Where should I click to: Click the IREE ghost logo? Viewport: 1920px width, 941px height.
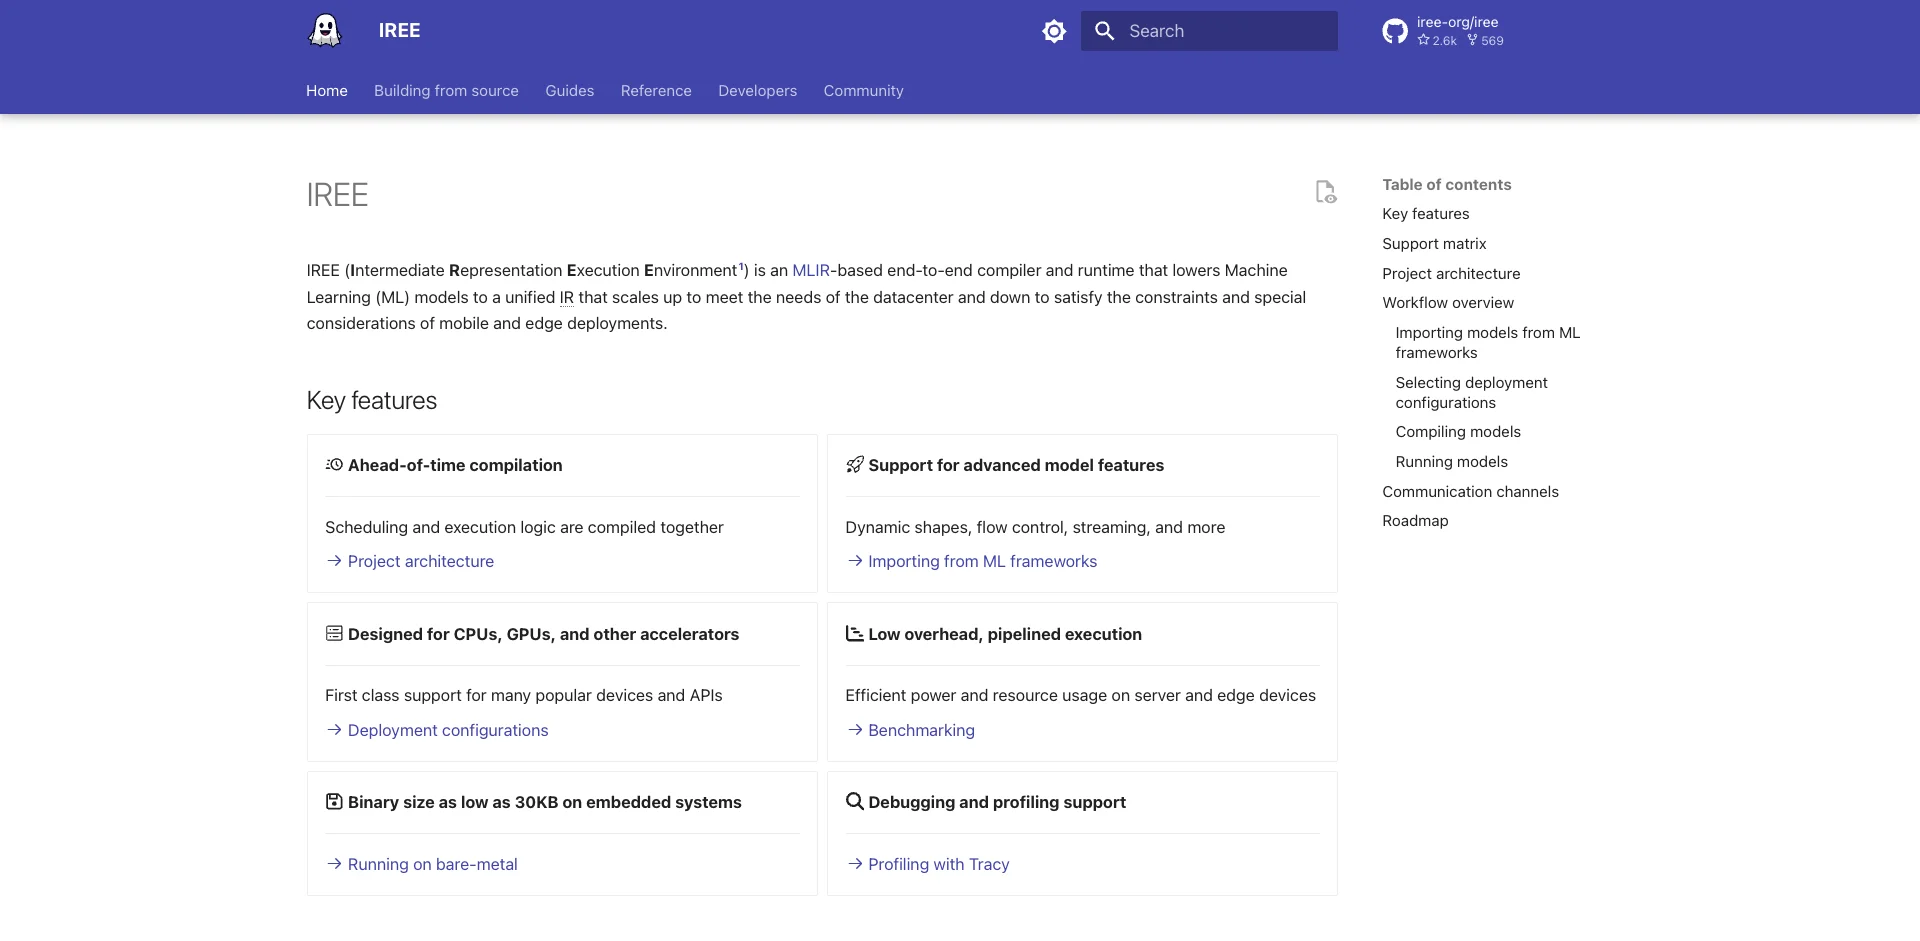click(x=325, y=31)
